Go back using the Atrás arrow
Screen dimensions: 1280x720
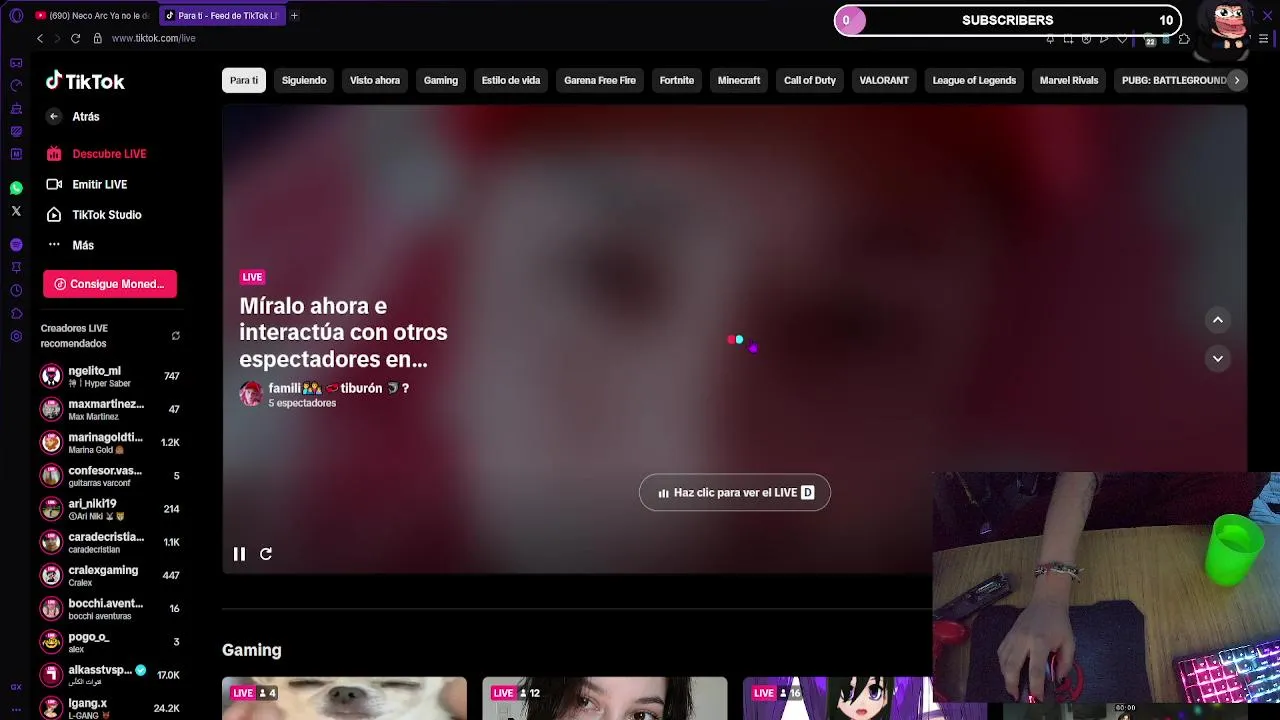click(x=54, y=117)
